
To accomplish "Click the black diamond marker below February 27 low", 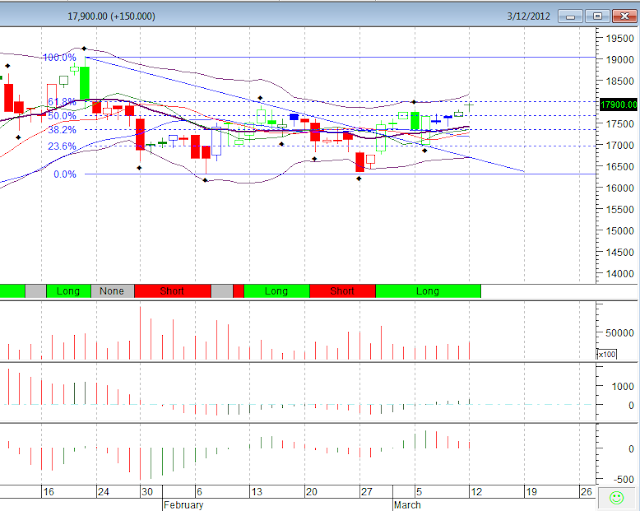I will pos(359,179).
